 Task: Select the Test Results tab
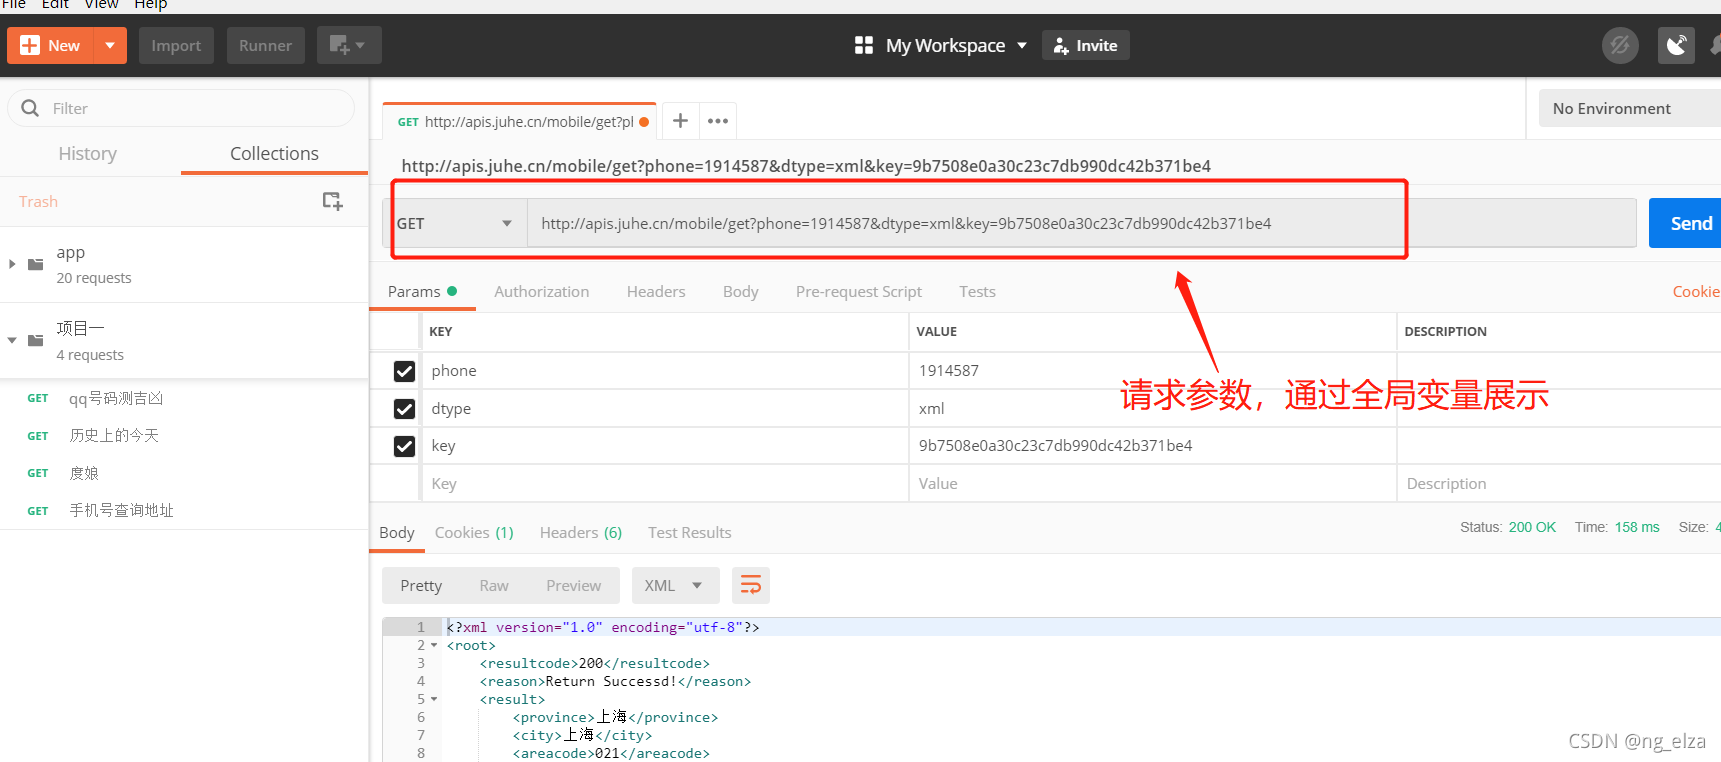[x=689, y=532]
